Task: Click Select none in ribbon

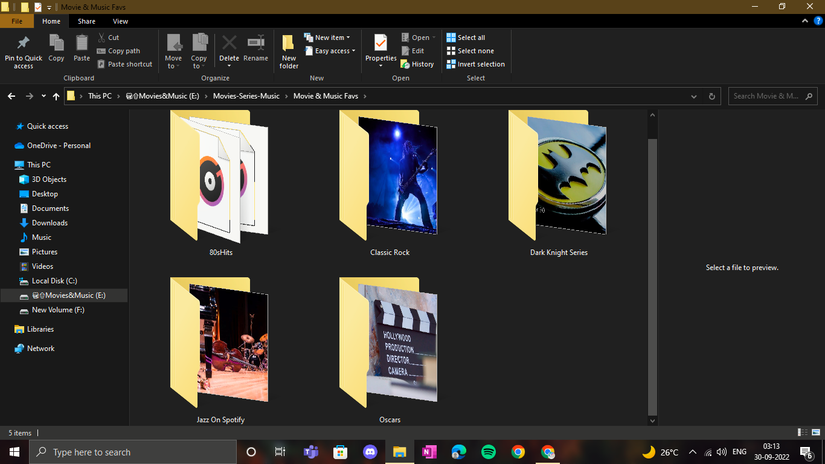Action: click(470, 51)
